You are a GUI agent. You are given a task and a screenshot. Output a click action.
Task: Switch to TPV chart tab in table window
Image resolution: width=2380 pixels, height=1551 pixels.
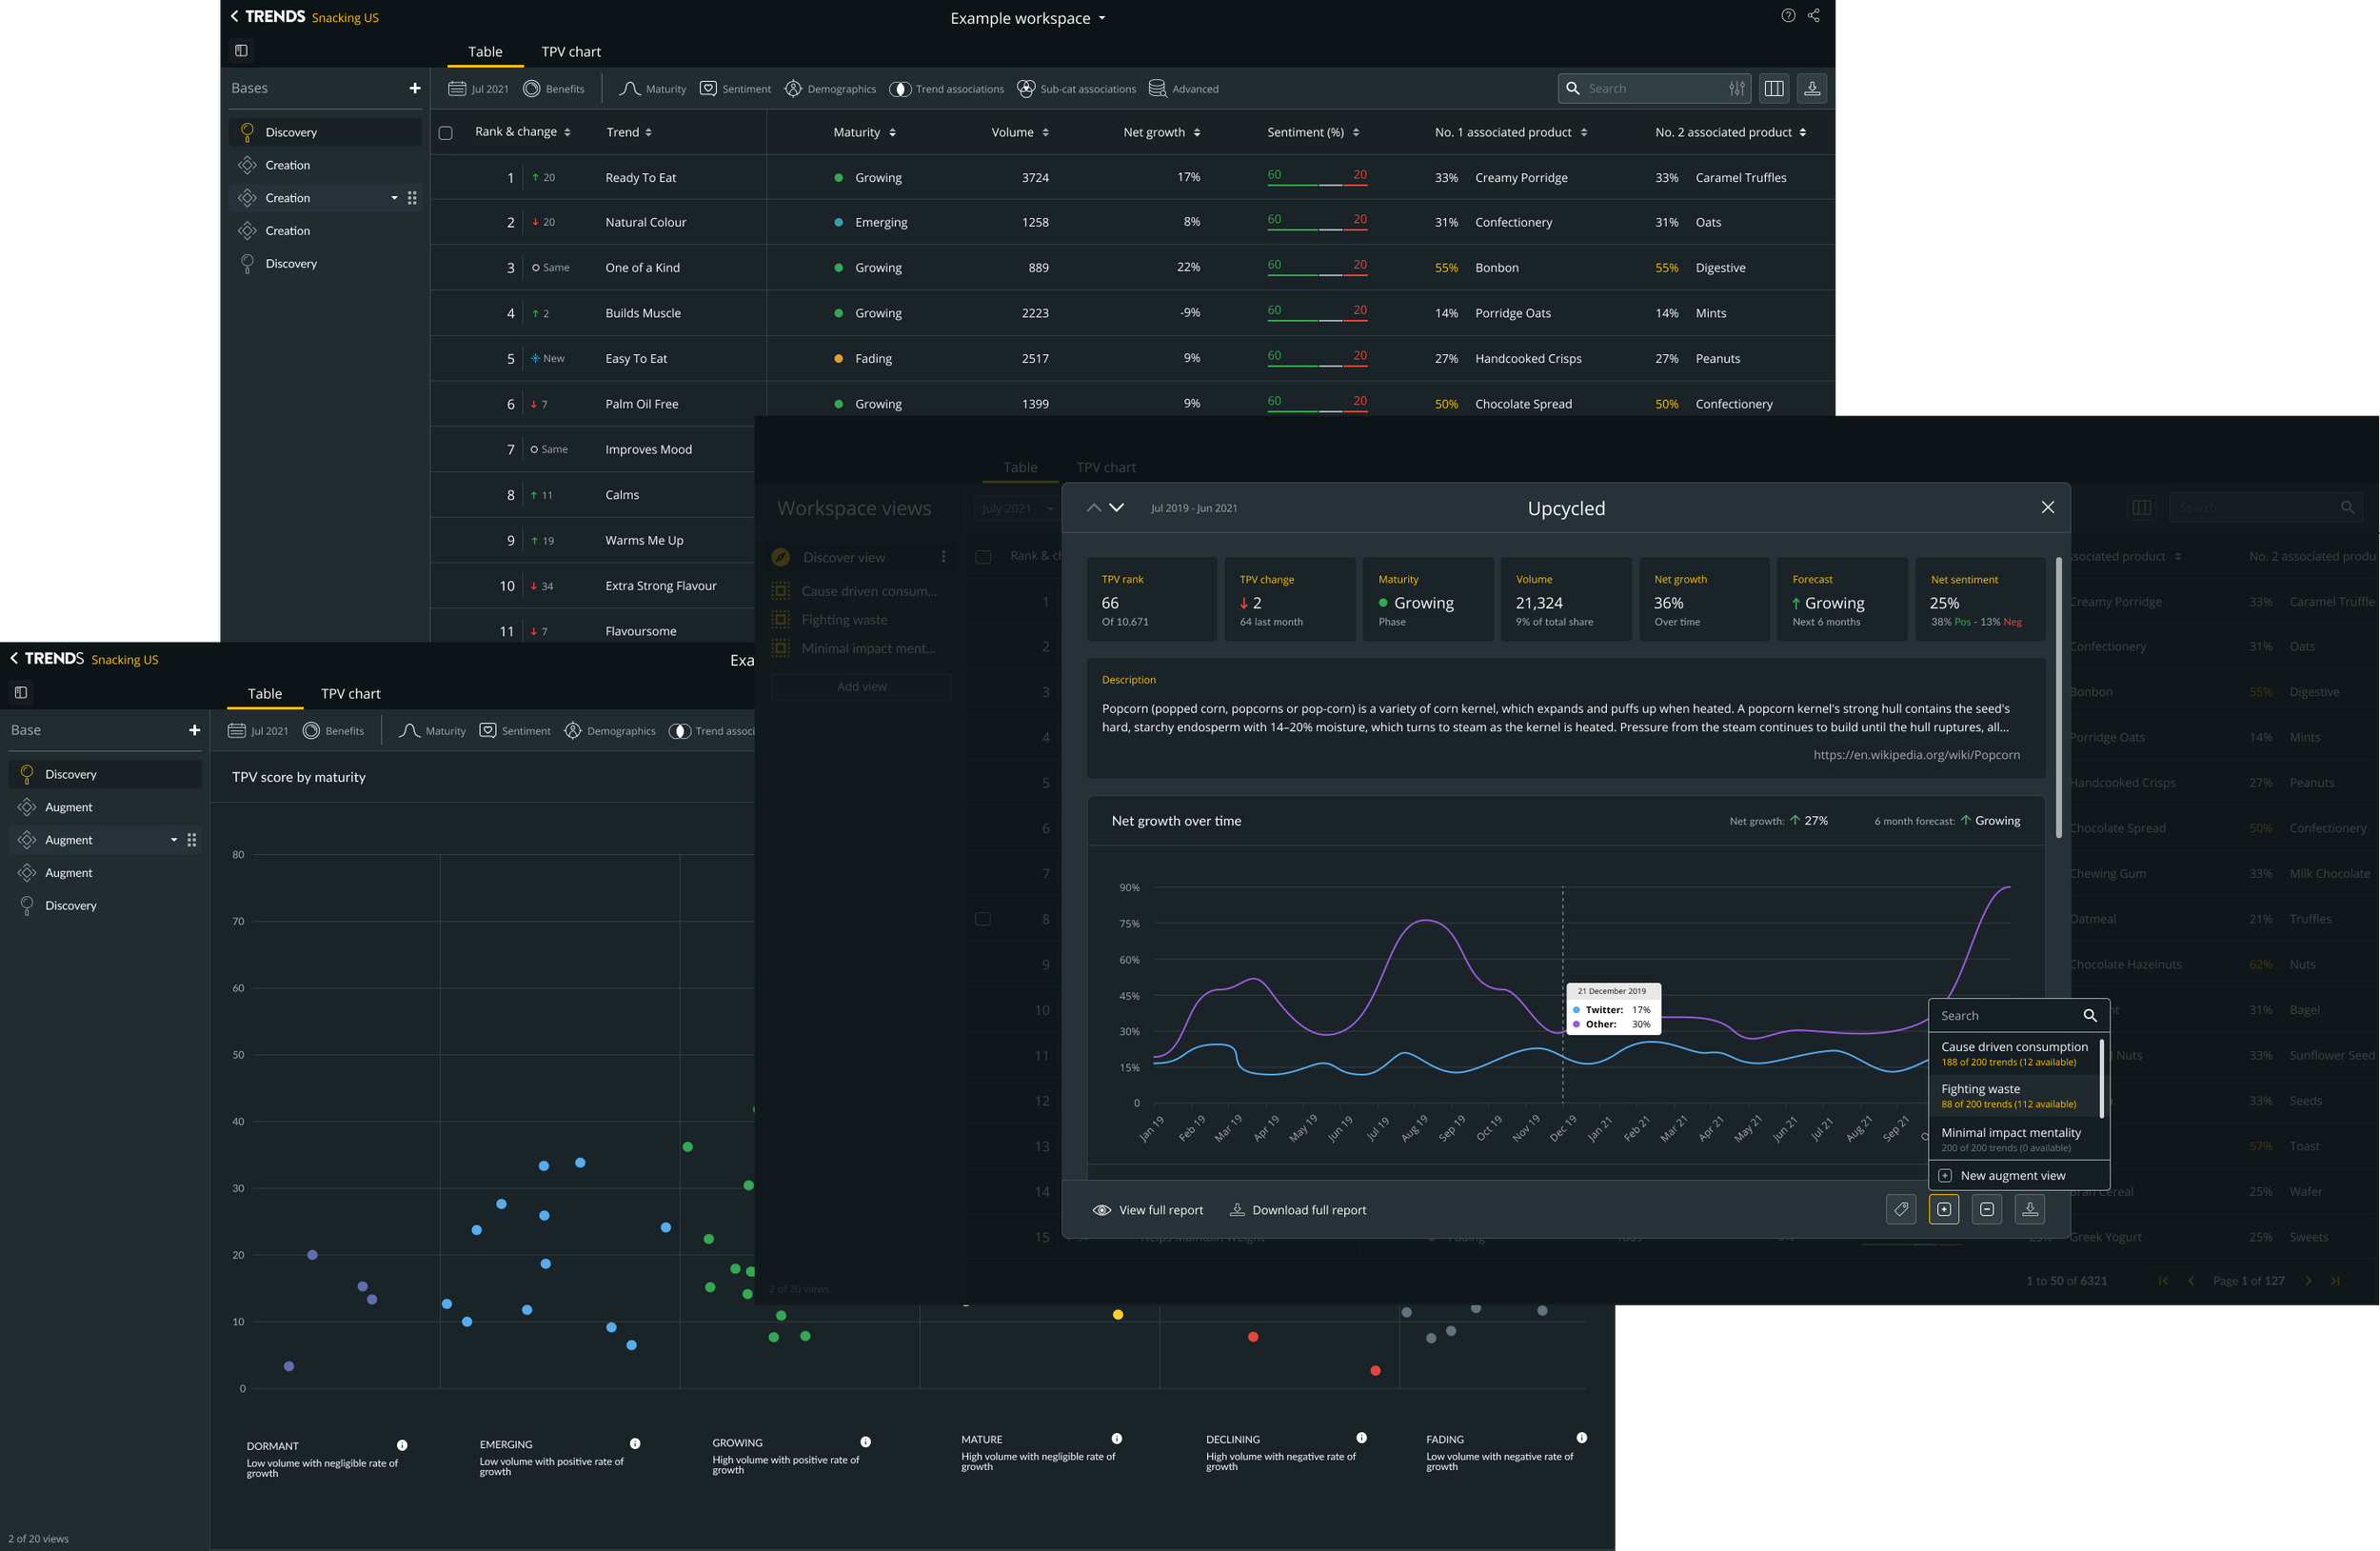coord(571,51)
